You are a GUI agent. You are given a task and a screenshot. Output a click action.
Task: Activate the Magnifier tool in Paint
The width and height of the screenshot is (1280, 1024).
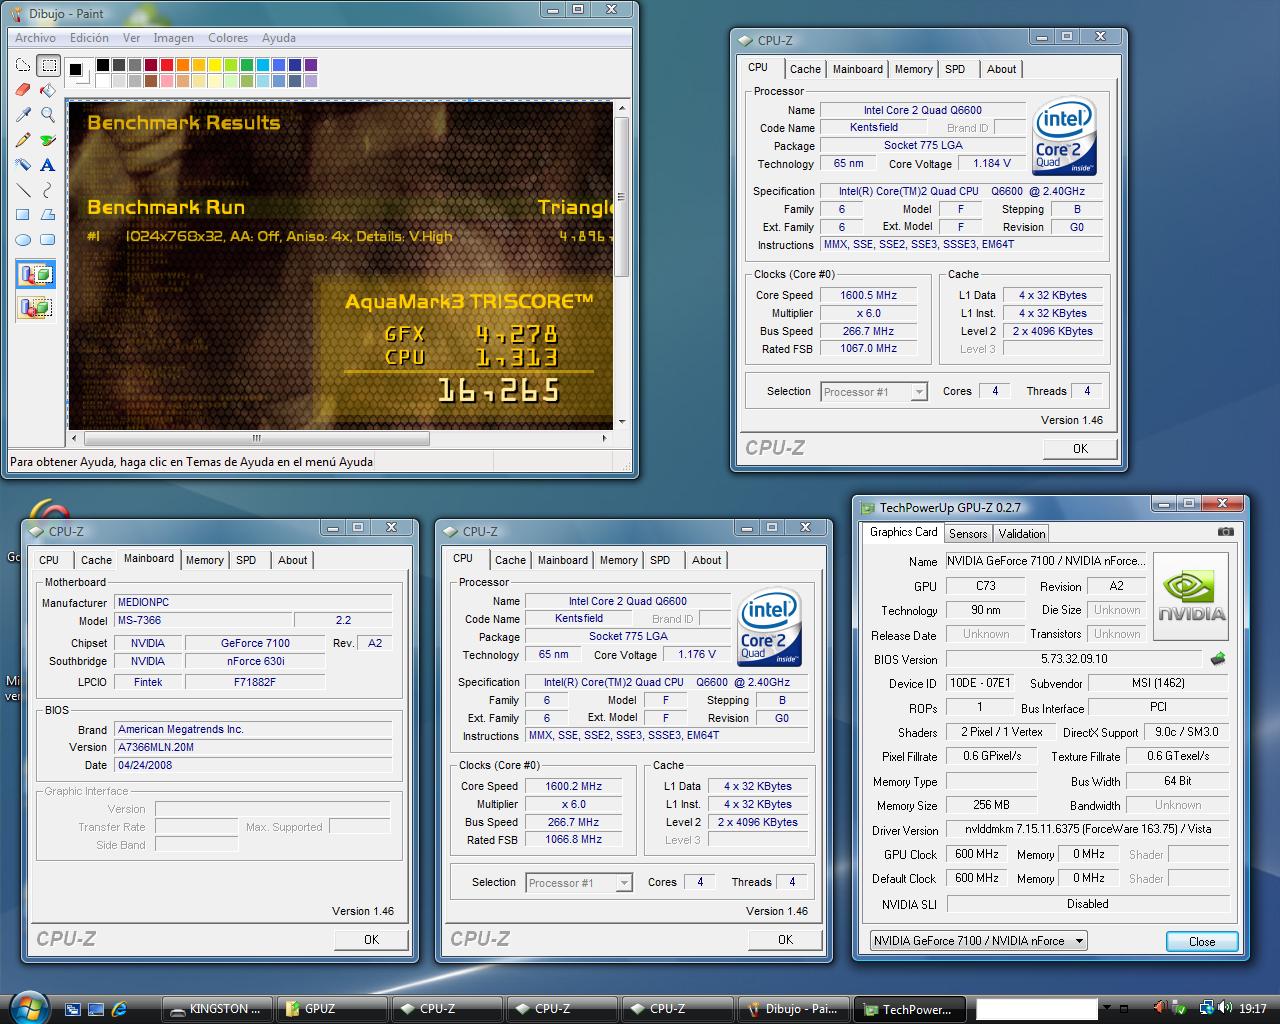click(48, 115)
